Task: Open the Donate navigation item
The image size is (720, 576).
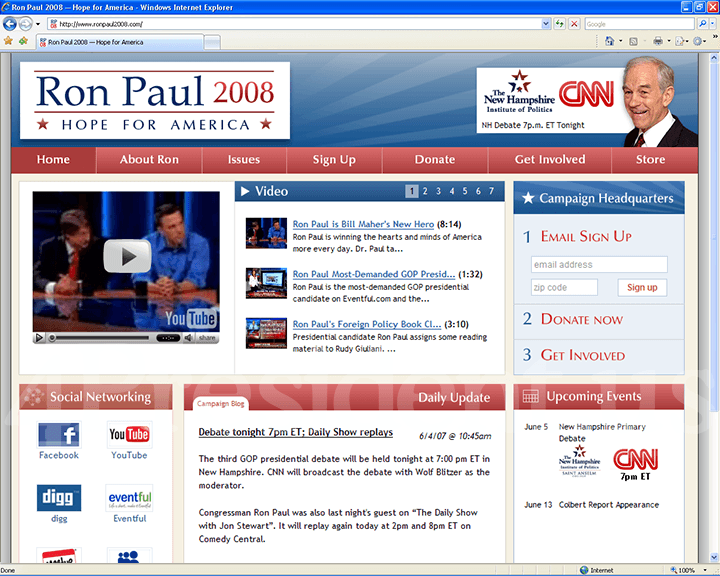Action: (435, 160)
